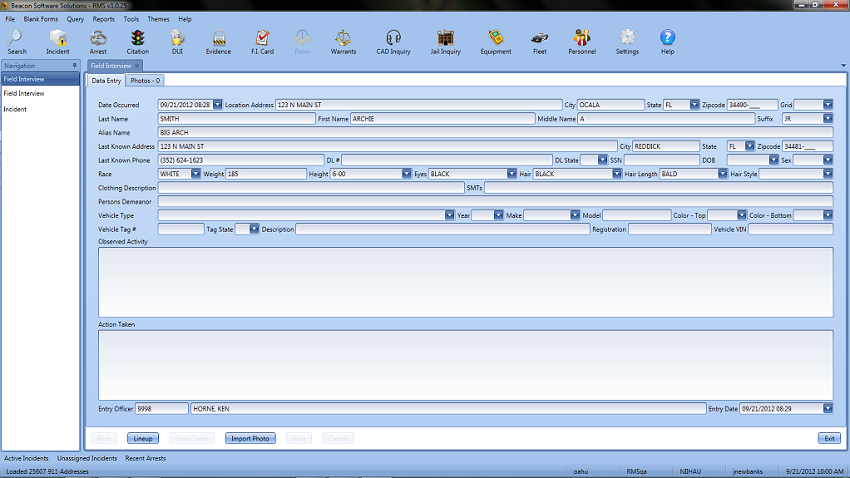Open the Warrants scales icon
This screenshot has width=850, height=478.
pyautogui.click(x=343, y=39)
